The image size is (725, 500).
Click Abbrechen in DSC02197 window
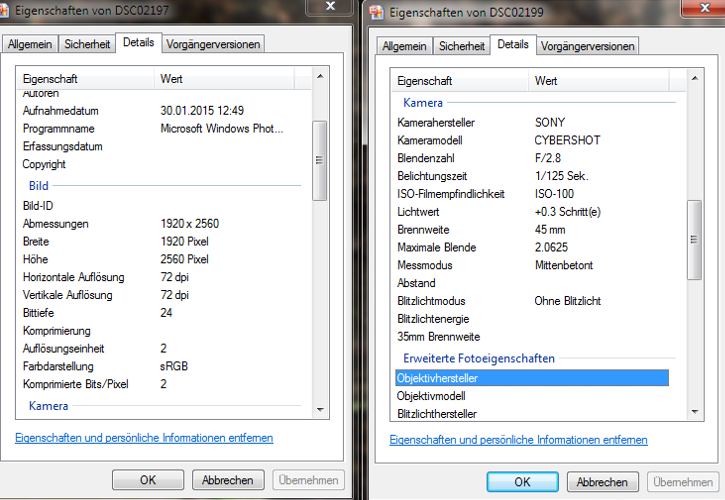tap(228, 480)
